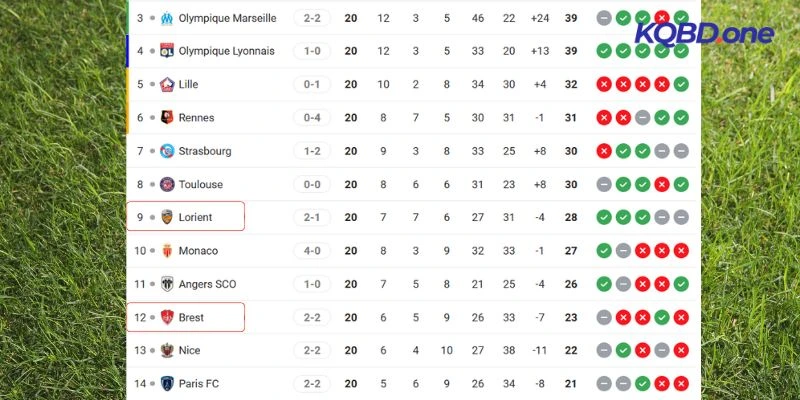Click the KQBD.one watermark logo
Screen dimensions: 800x400
point(705,33)
